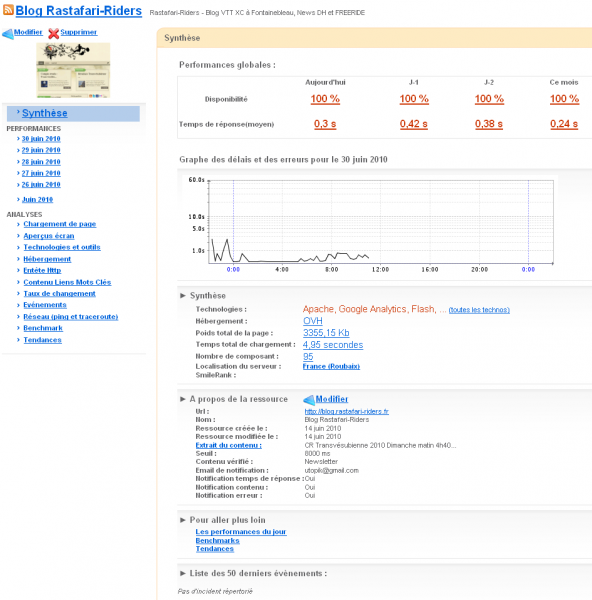Screen dimensions: 592x600
Task: Collapse the A propos de la ressource section
Action: click(183, 399)
